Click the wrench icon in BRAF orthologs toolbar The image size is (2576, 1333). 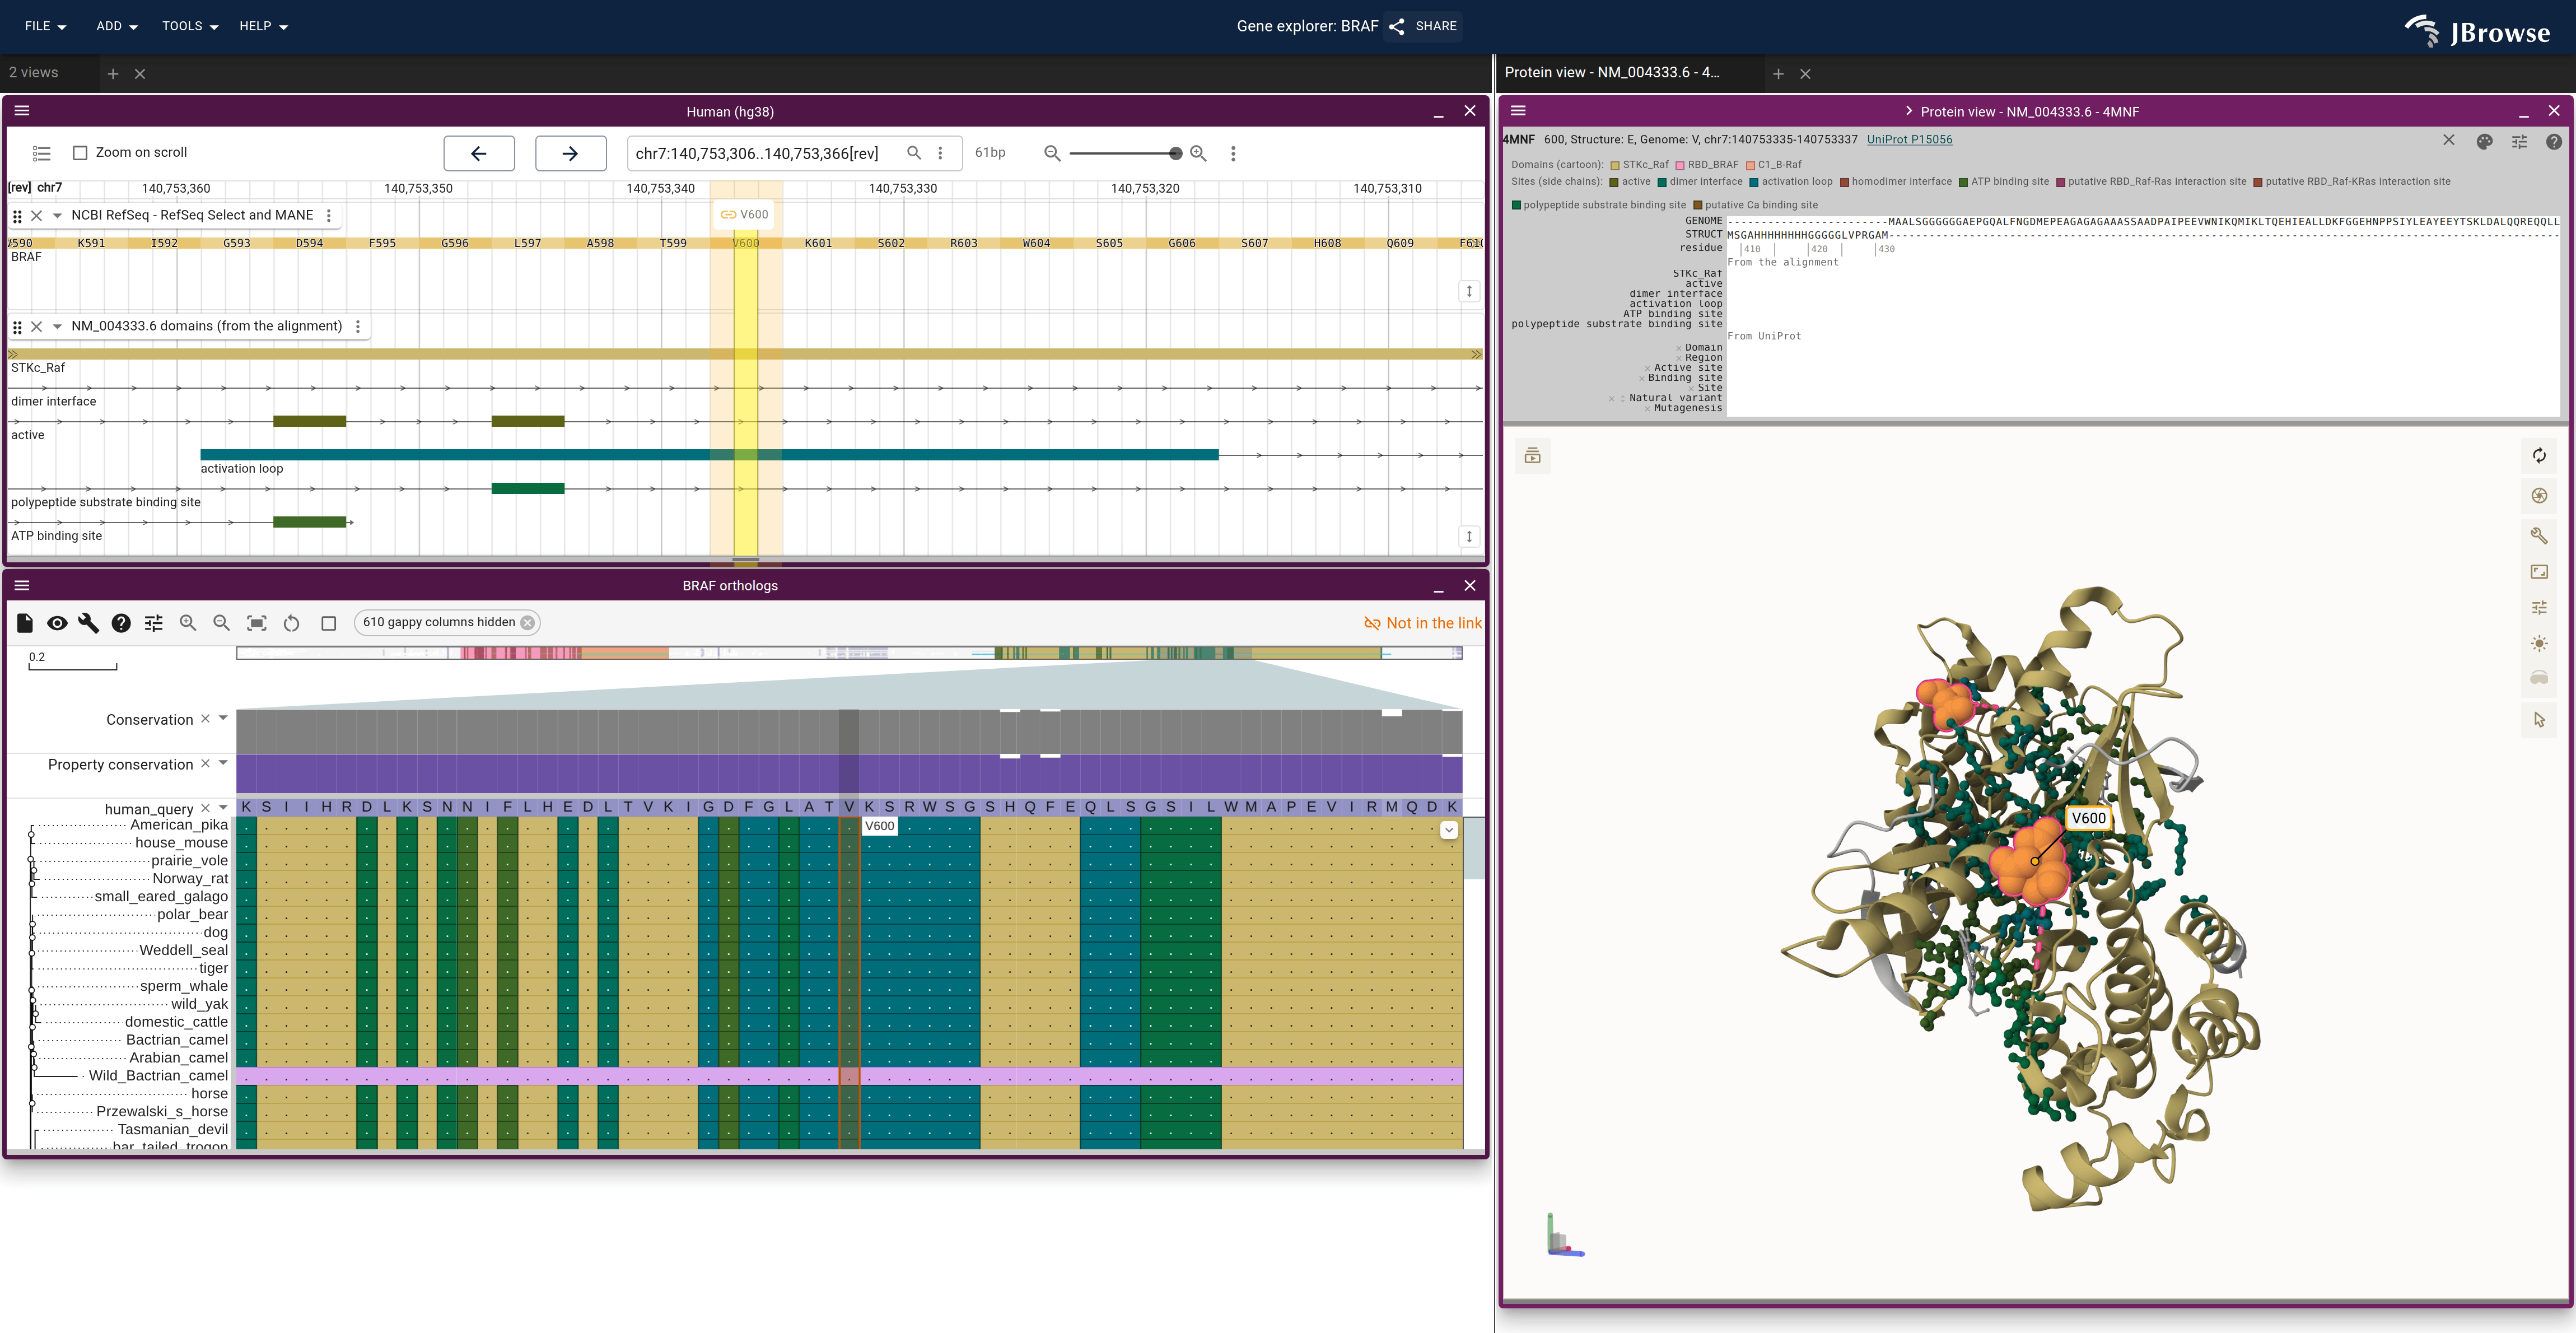pyautogui.click(x=88, y=623)
